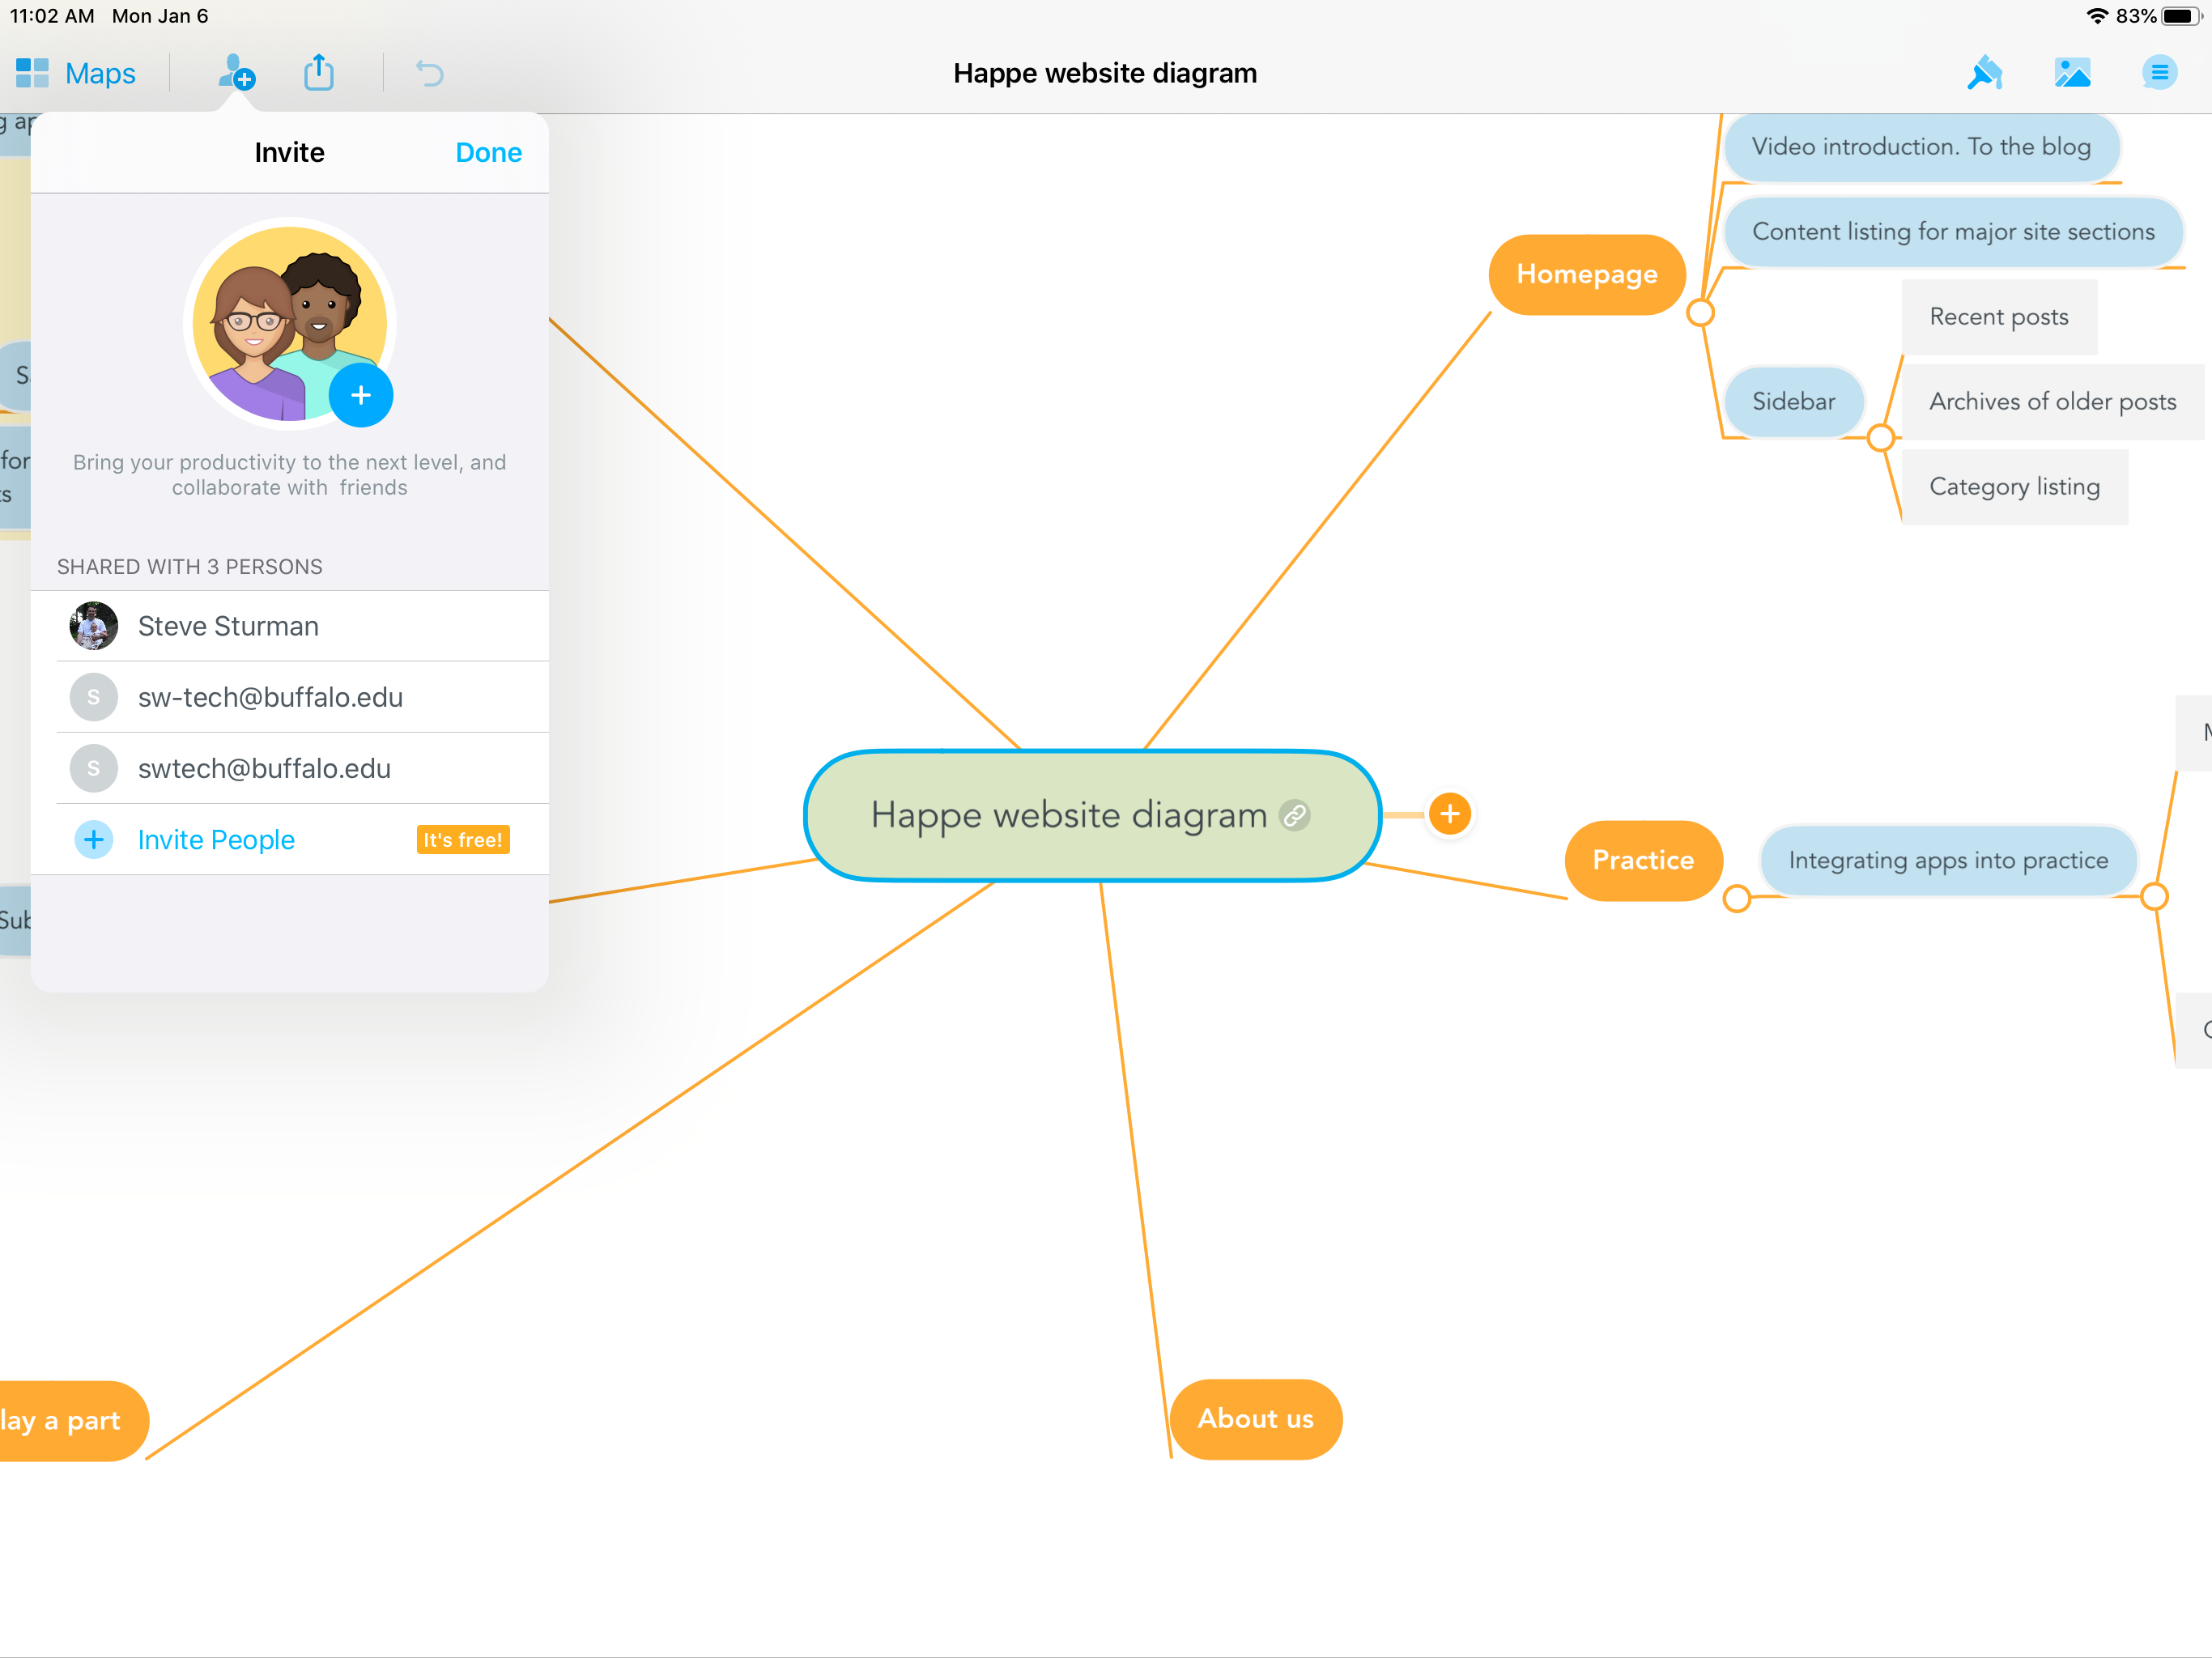Open the share/export icon
Viewport: 2212px width, 1658px height.
318,73
